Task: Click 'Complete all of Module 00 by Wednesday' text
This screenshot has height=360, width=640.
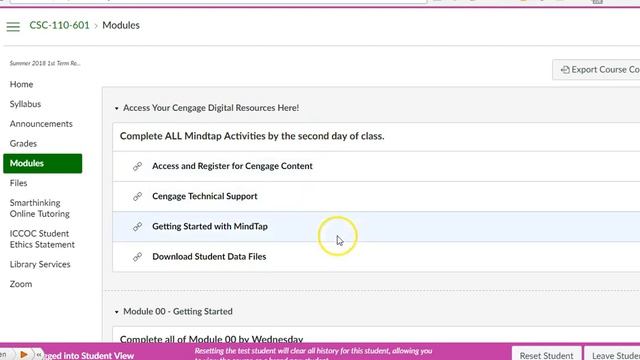Action: coord(211,339)
